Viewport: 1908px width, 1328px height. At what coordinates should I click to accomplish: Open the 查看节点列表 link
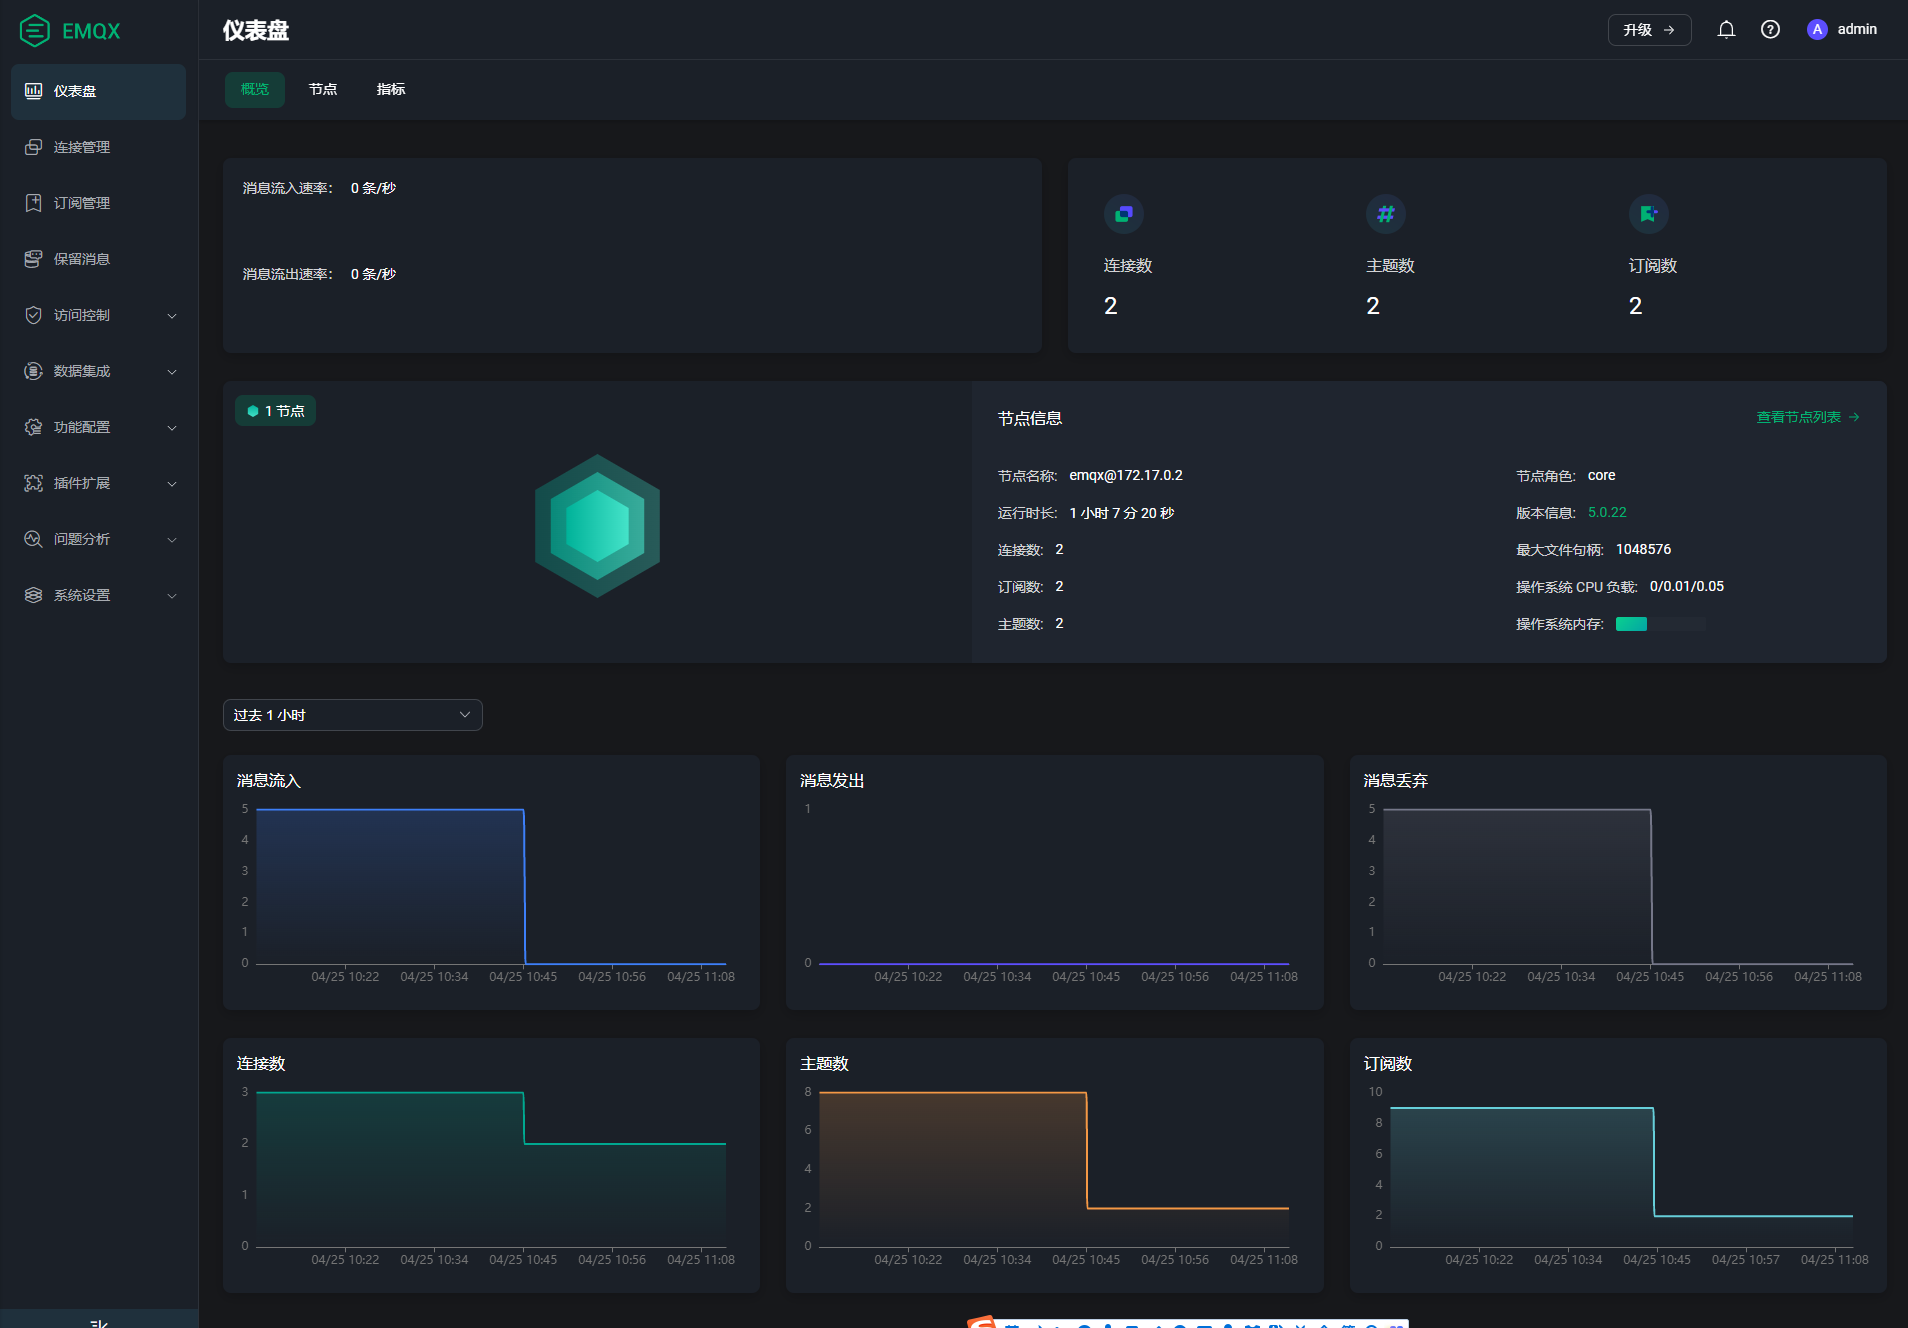pos(1807,417)
